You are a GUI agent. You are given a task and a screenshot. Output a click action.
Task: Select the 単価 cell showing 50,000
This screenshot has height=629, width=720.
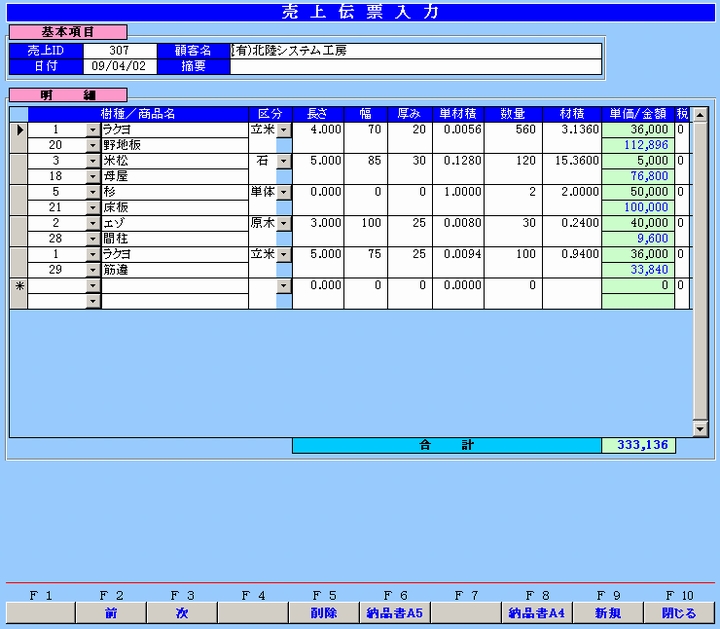click(x=637, y=192)
